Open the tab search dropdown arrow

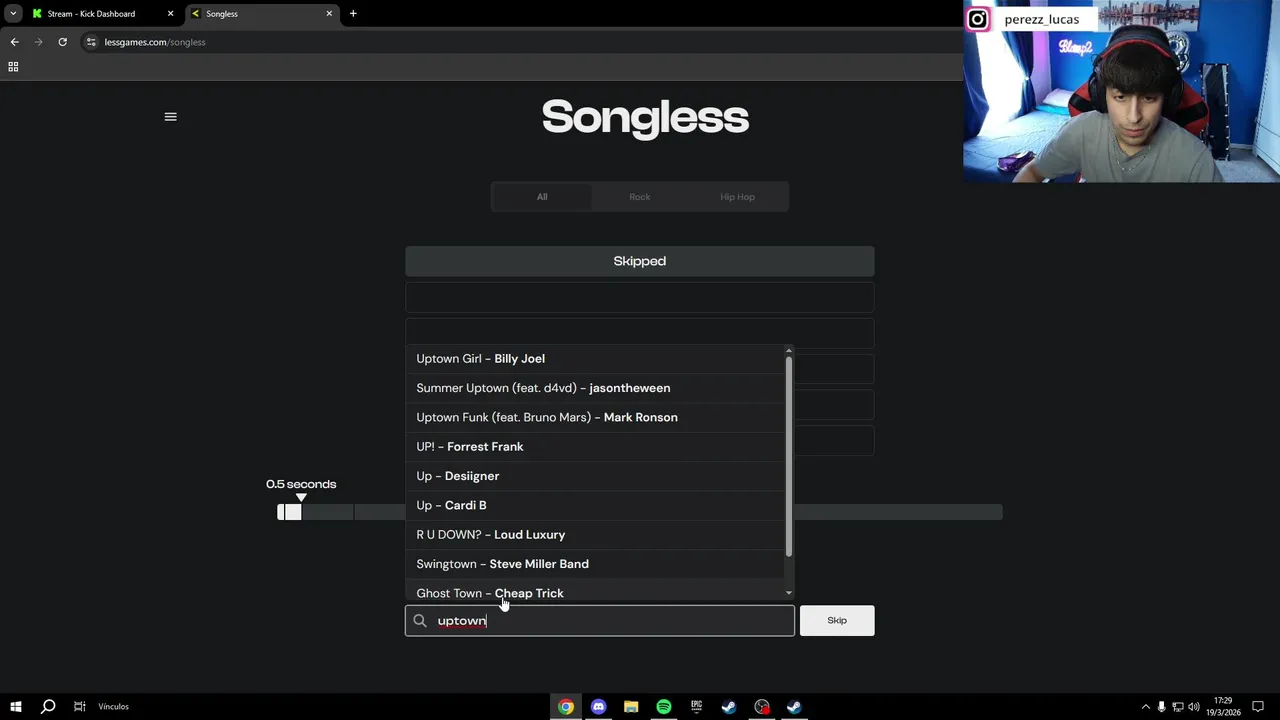coord(13,14)
